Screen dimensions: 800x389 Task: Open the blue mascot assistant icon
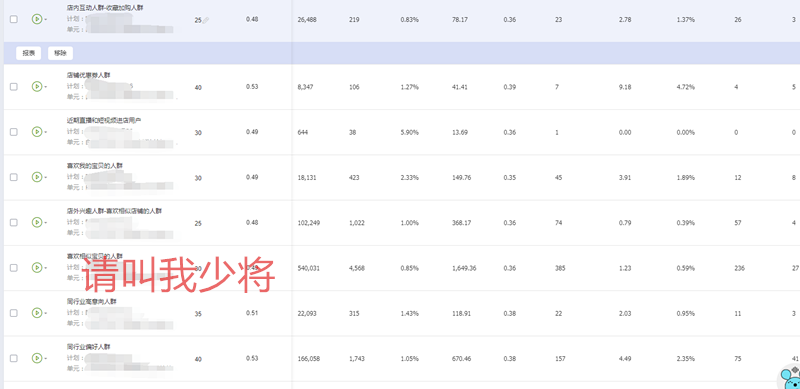[791, 378]
